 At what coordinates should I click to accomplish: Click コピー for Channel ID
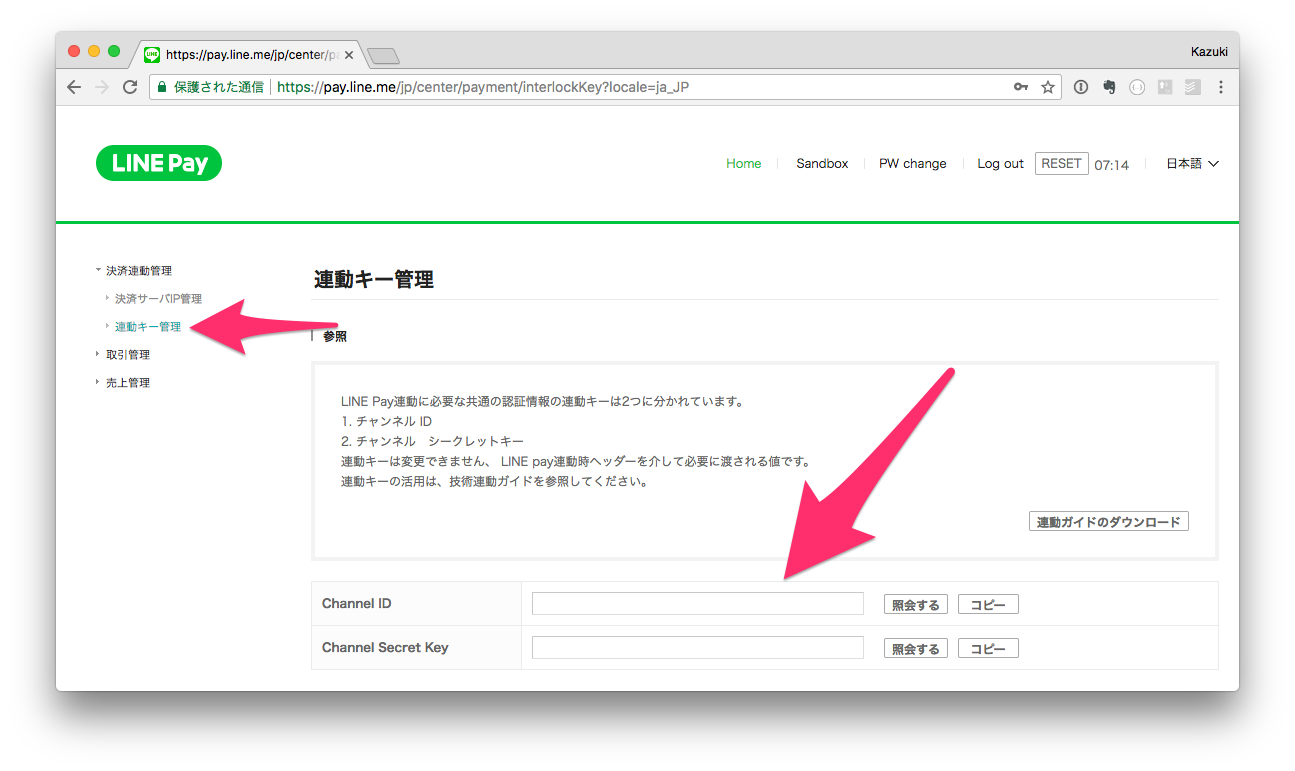[988, 604]
